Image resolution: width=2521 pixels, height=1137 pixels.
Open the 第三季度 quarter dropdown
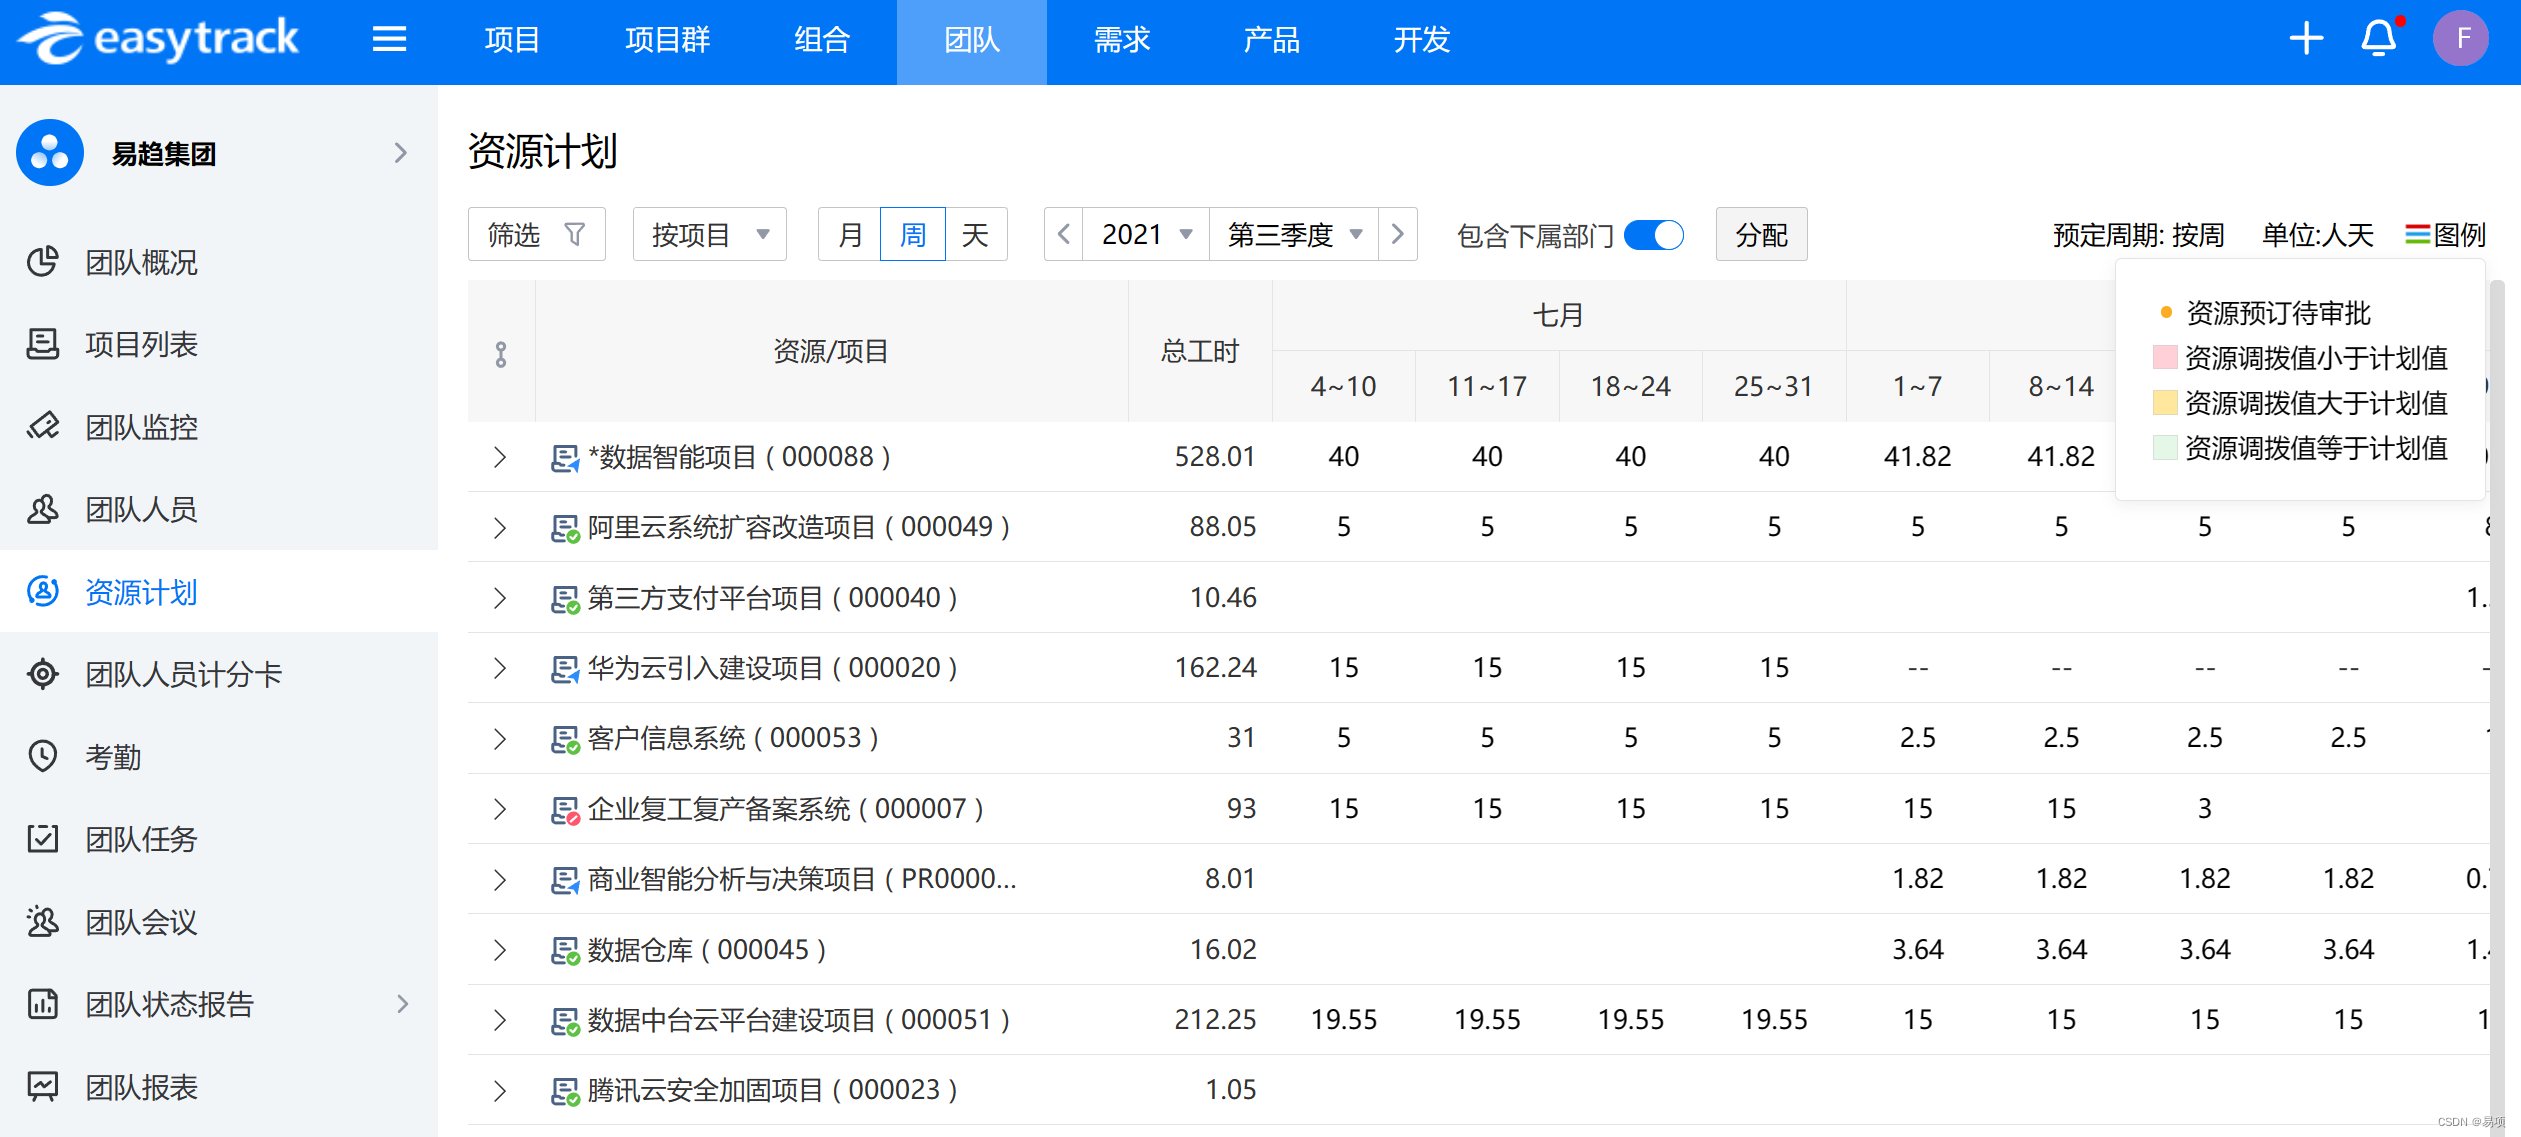(1294, 235)
